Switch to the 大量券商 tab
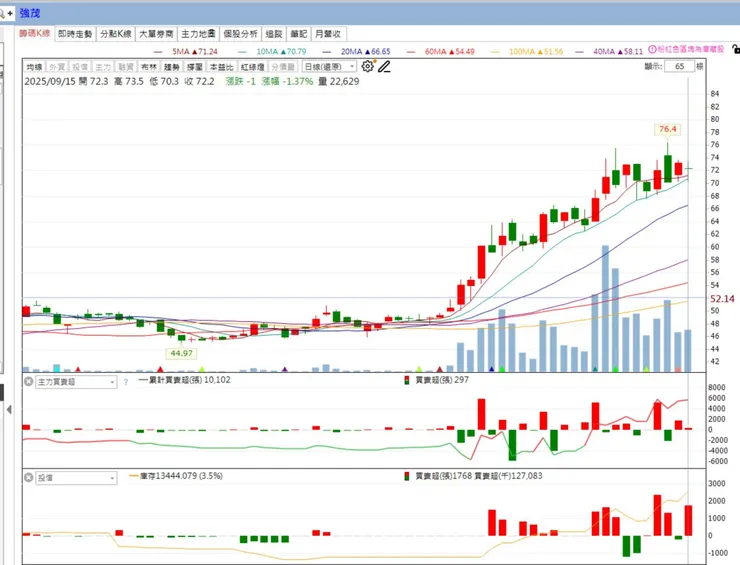740x565 pixels. coord(156,34)
